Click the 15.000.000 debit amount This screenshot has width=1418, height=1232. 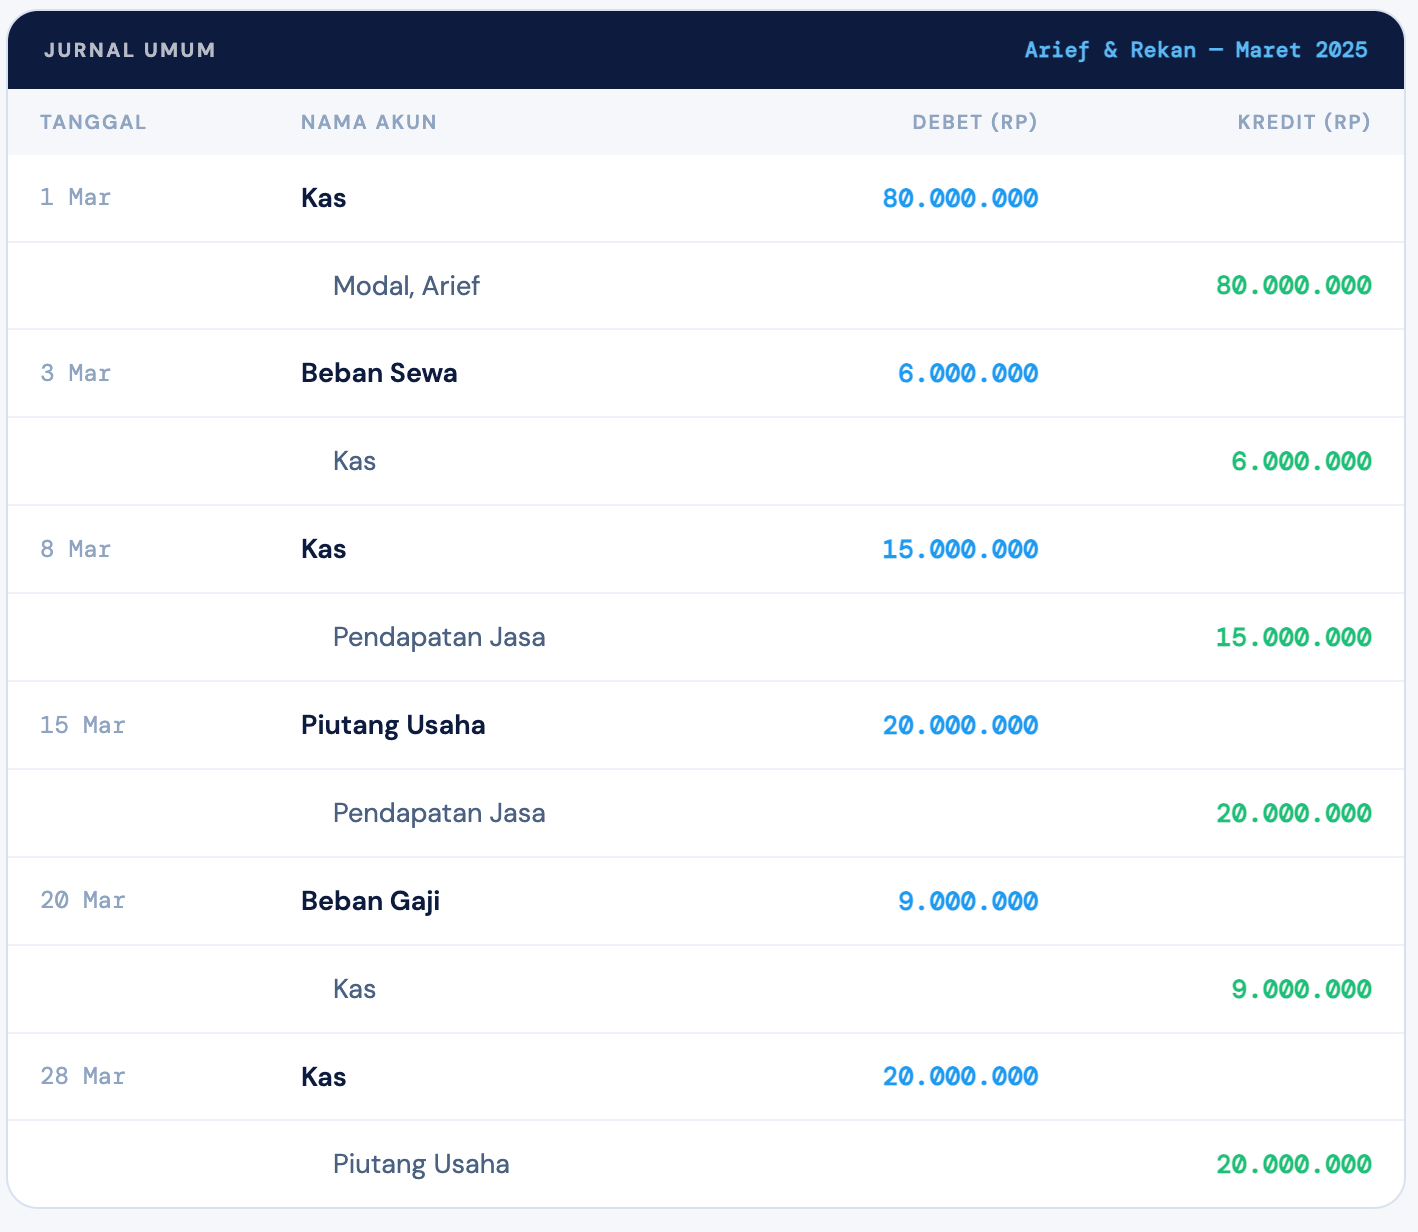pyautogui.click(x=960, y=549)
